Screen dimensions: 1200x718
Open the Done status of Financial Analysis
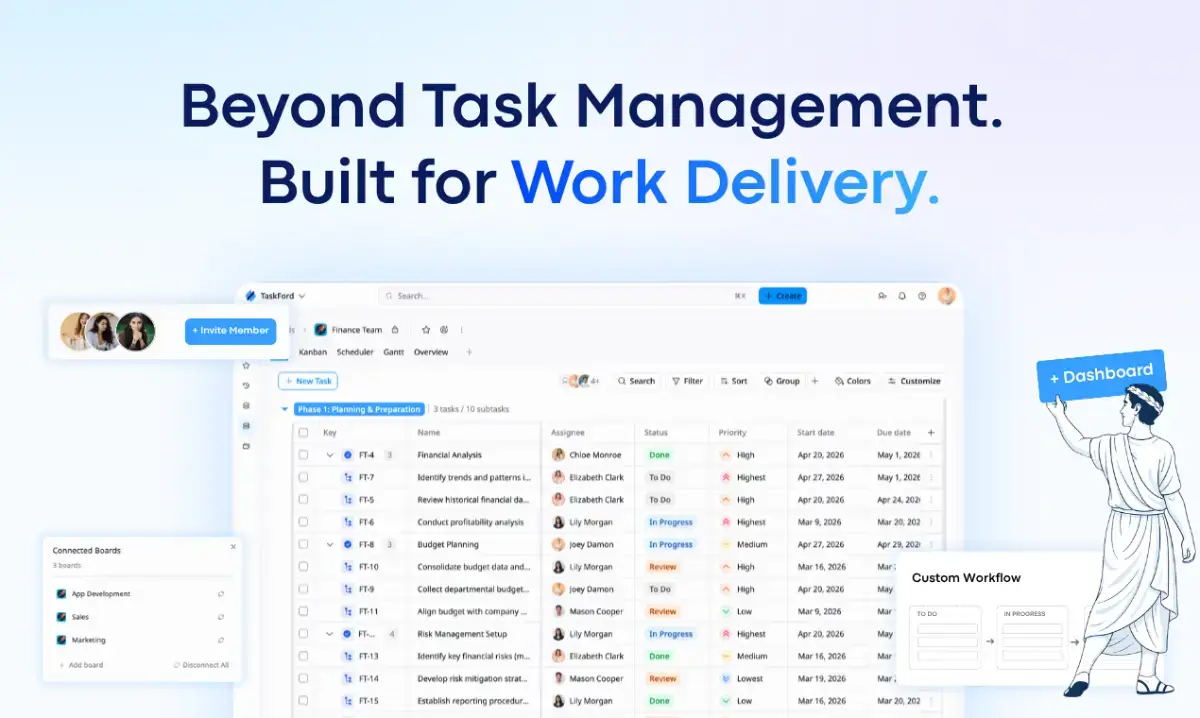[x=659, y=455]
